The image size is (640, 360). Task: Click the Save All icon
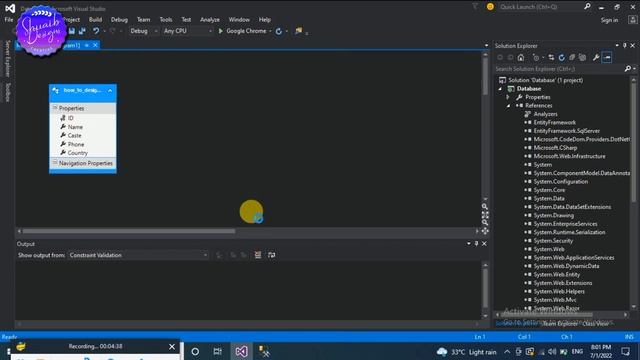[82, 31]
